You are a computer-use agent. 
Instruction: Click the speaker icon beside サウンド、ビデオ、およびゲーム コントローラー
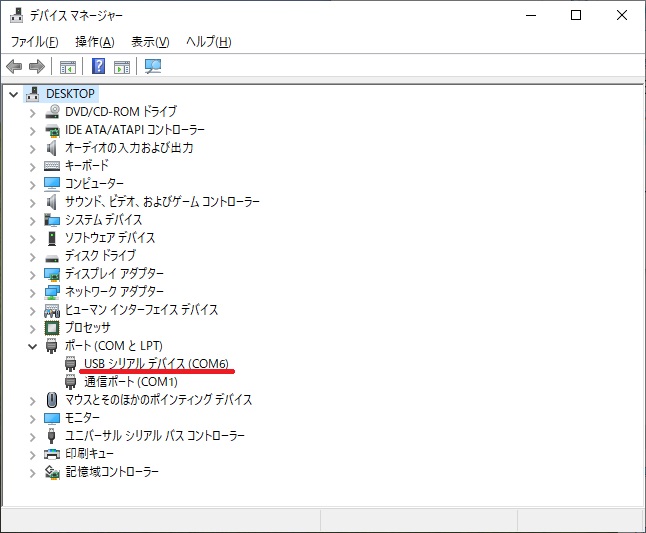pyautogui.click(x=51, y=202)
